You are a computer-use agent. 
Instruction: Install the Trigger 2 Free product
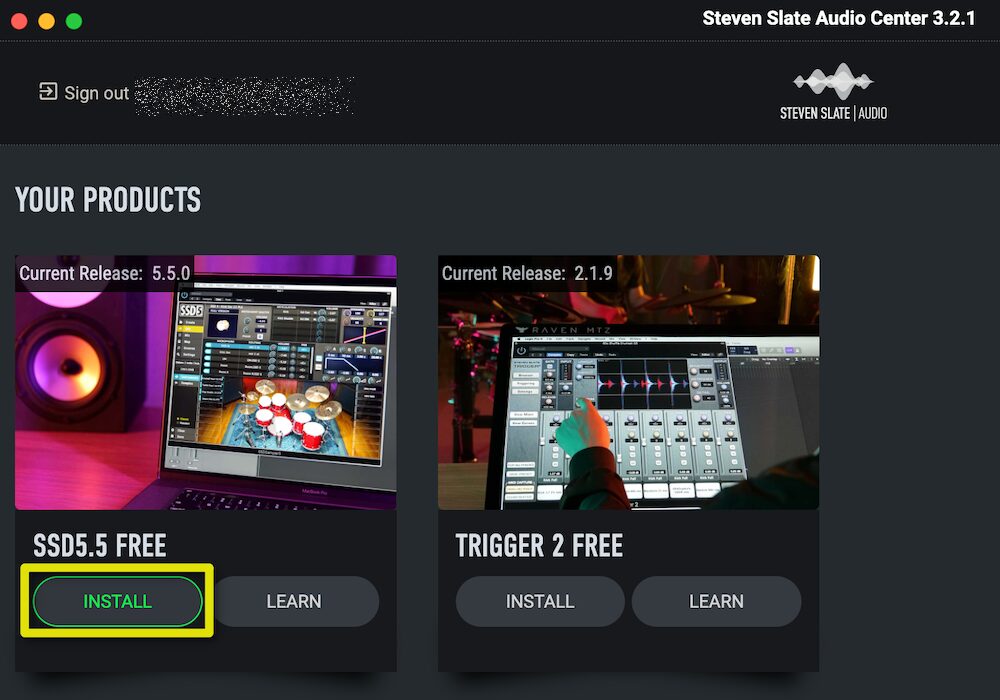pyautogui.click(x=540, y=601)
